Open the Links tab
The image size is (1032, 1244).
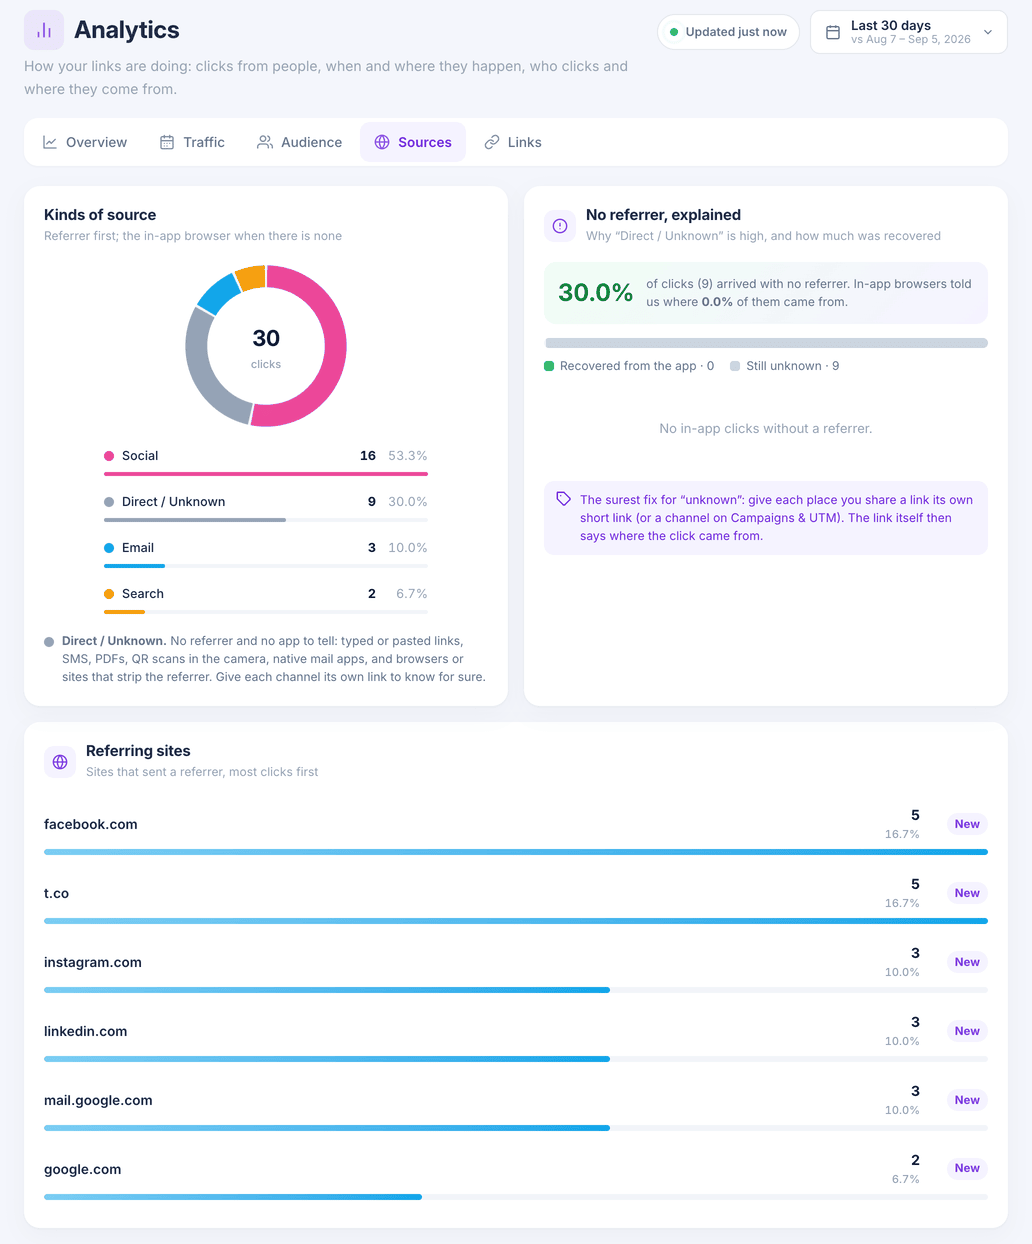coord(513,142)
